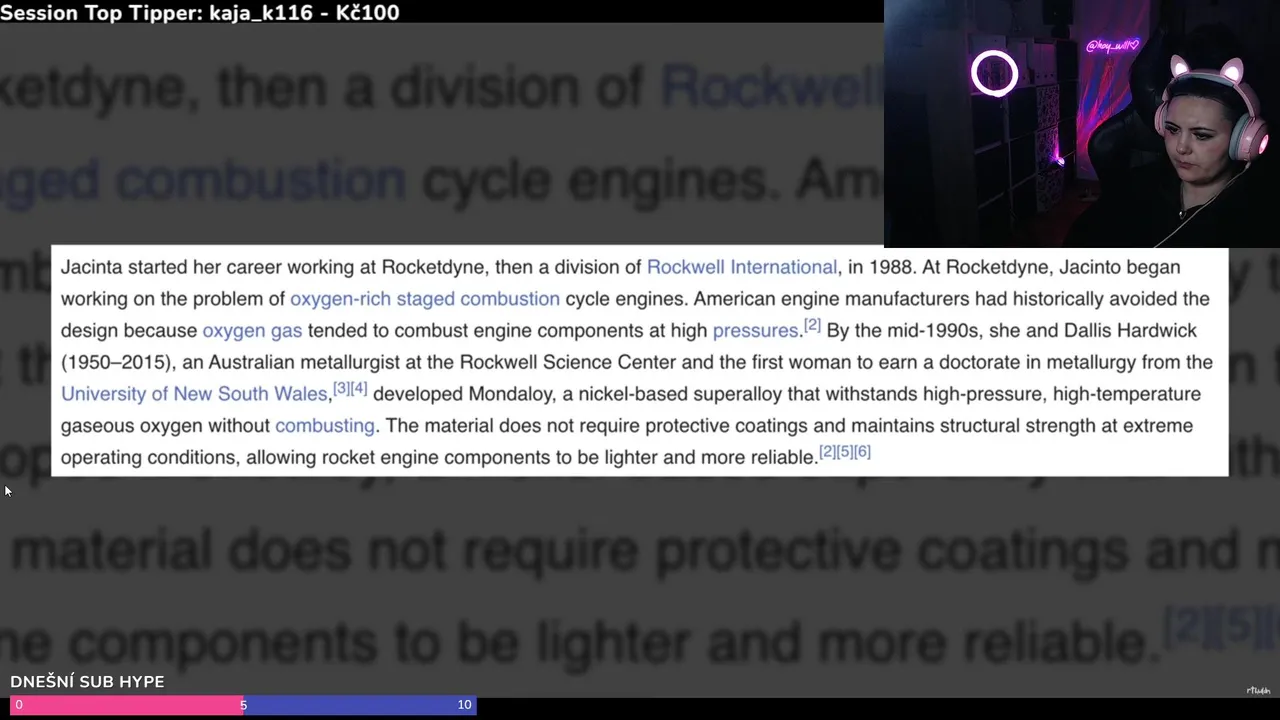Open the University of New South Wales link
Viewport: 1280px width, 720px height.
coord(194,394)
